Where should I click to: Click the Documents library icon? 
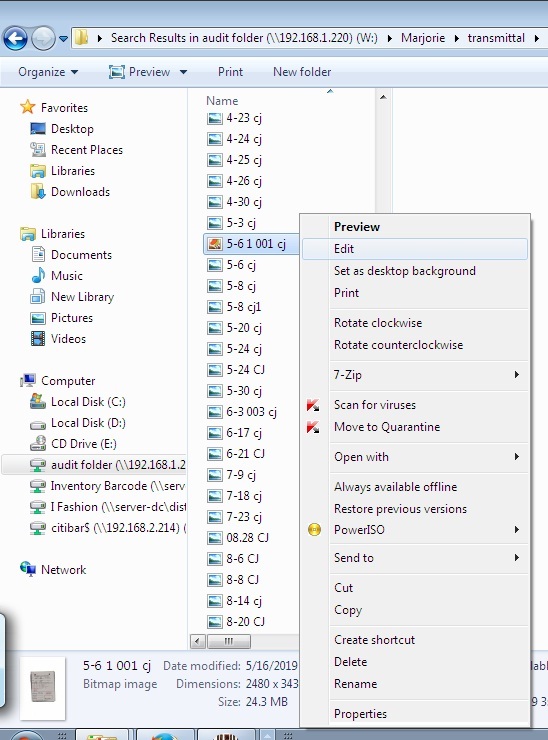tap(38, 254)
